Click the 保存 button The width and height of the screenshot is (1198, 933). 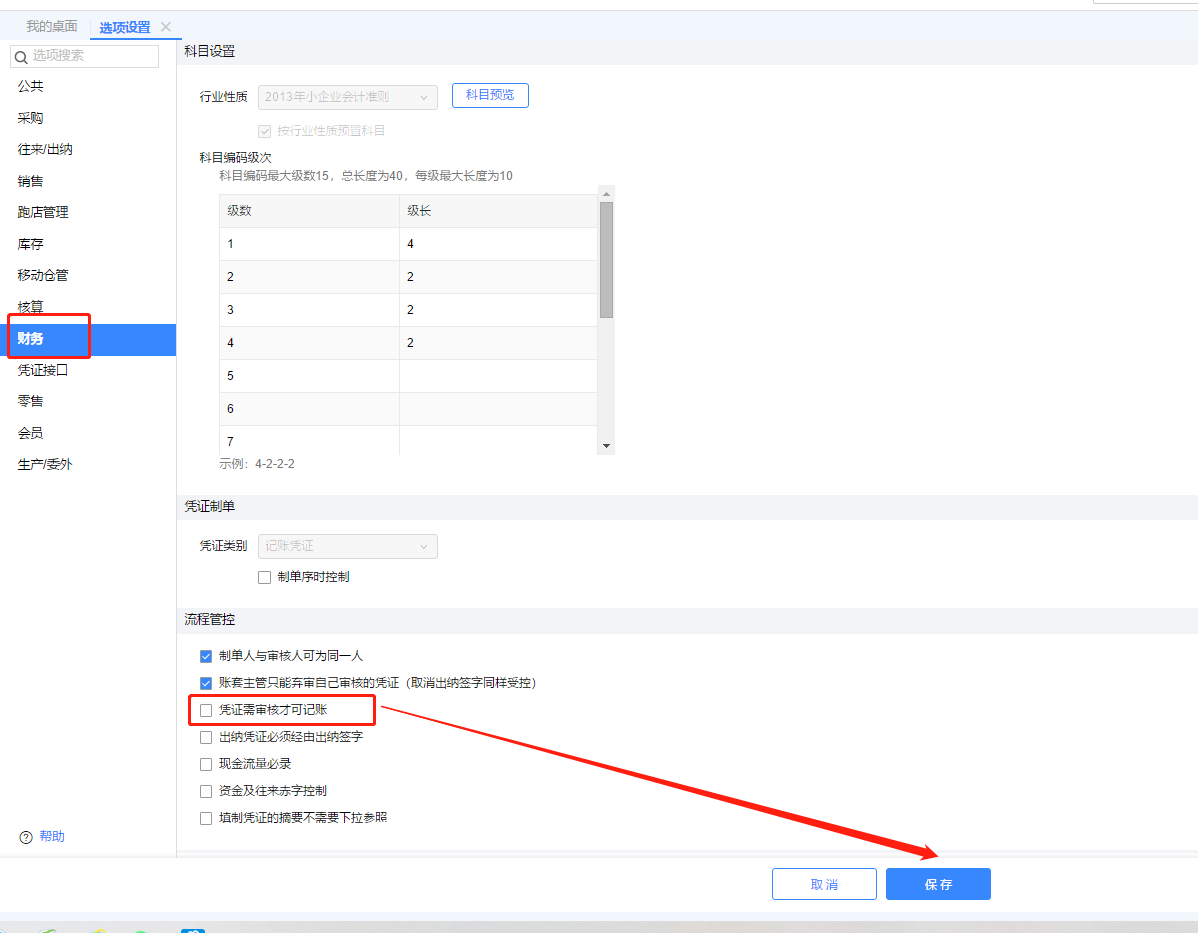938,884
